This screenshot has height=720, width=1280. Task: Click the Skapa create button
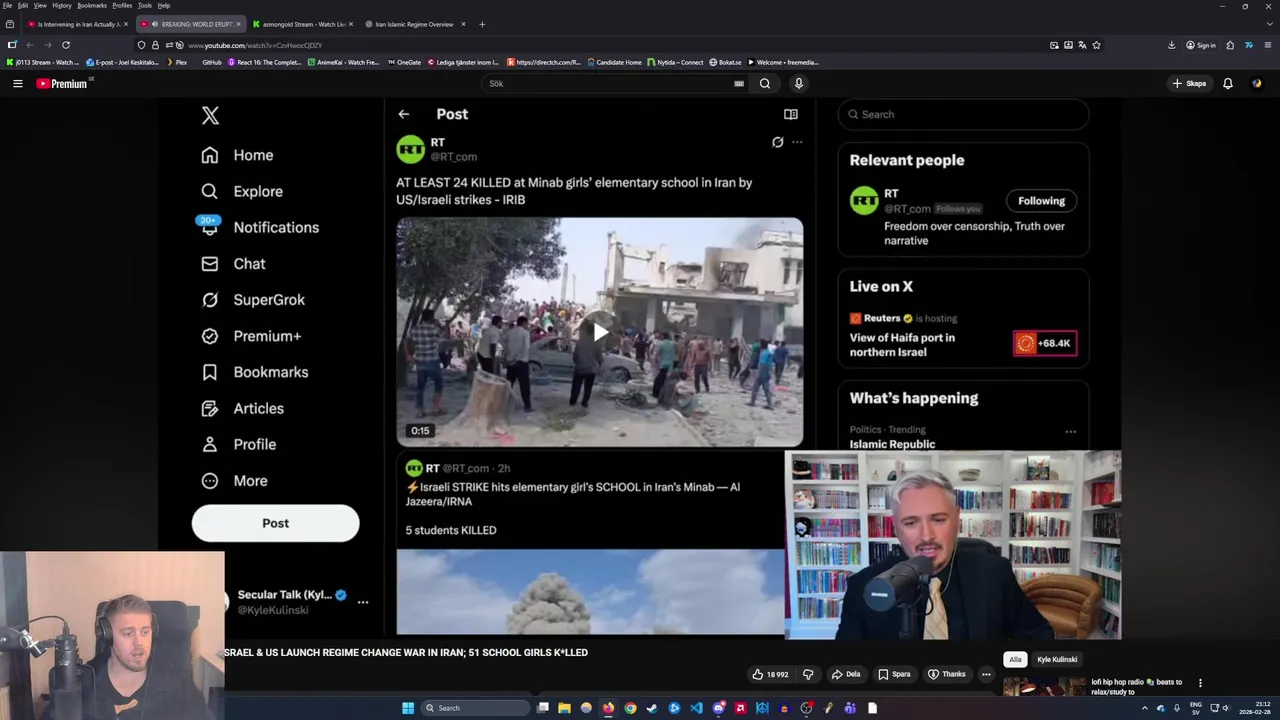[x=1189, y=84]
